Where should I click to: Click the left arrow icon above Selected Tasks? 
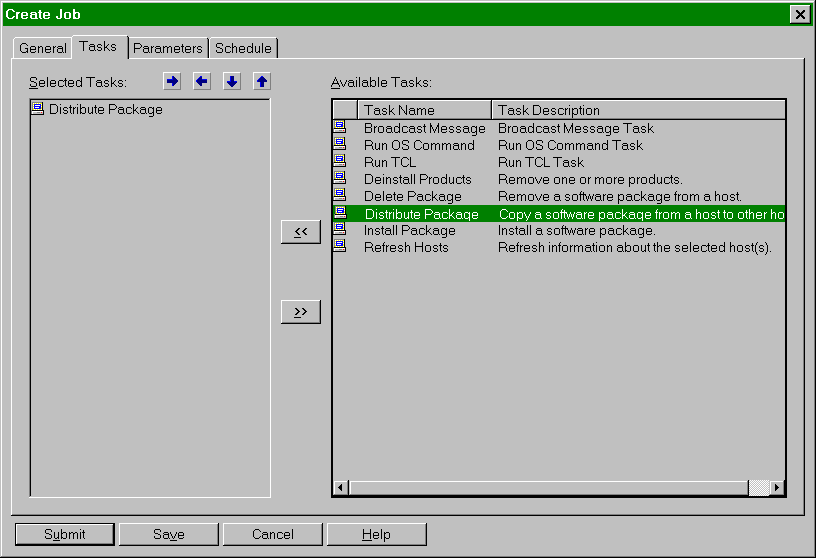[x=202, y=82]
